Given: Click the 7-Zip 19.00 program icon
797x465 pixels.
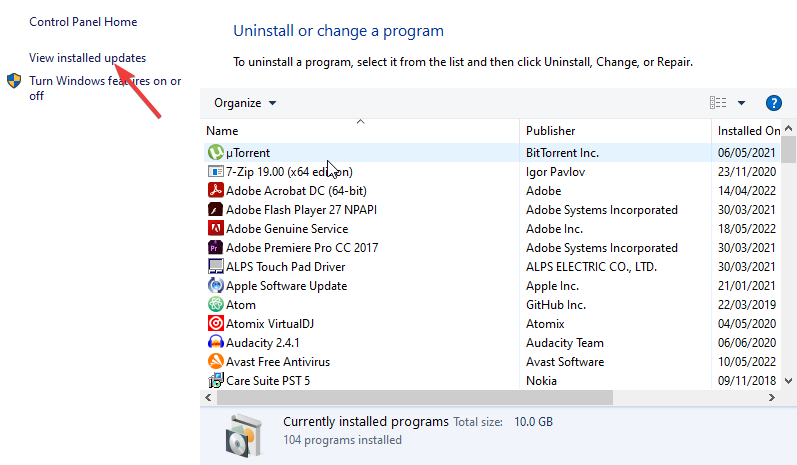Looking at the screenshot, I should click(216, 171).
